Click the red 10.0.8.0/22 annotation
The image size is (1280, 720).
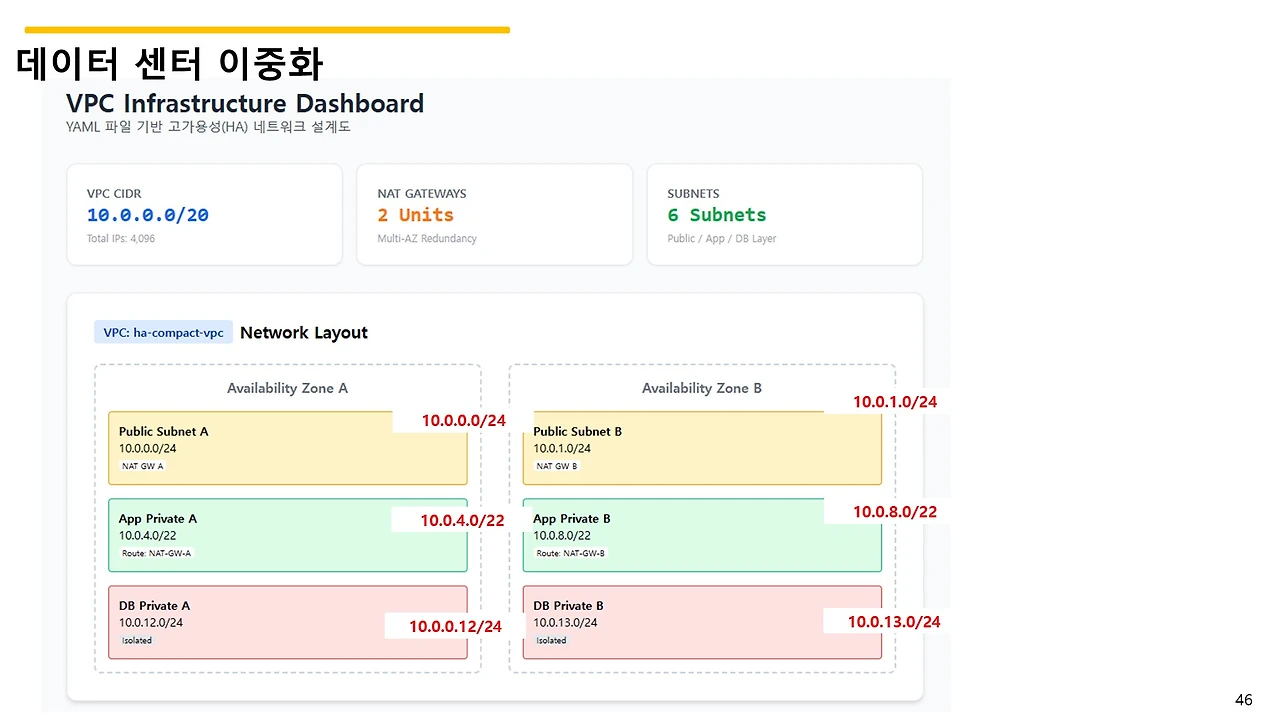coord(894,512)
